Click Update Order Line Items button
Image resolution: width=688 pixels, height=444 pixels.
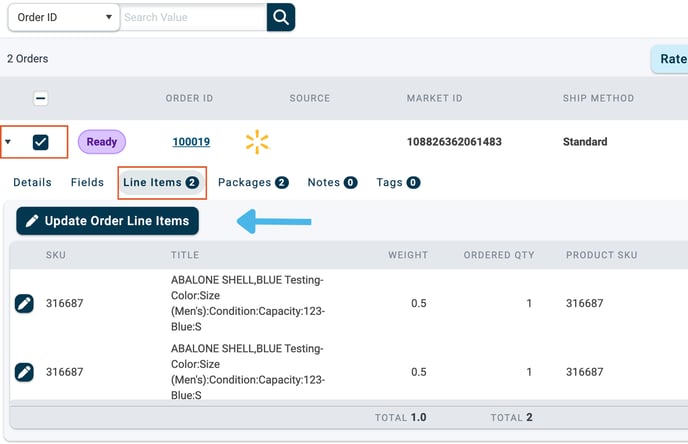tap(108, 221)
